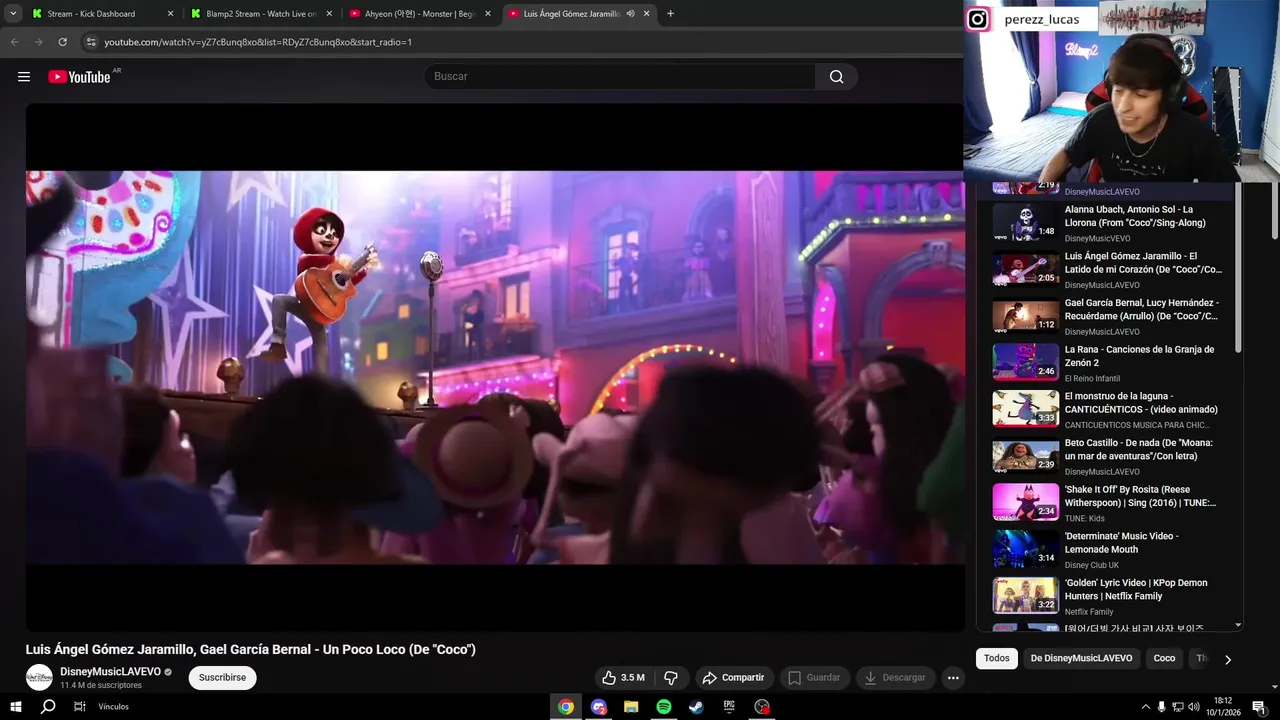Play La Rana Granja de Zenón thumbnail

click(1025, 363)
